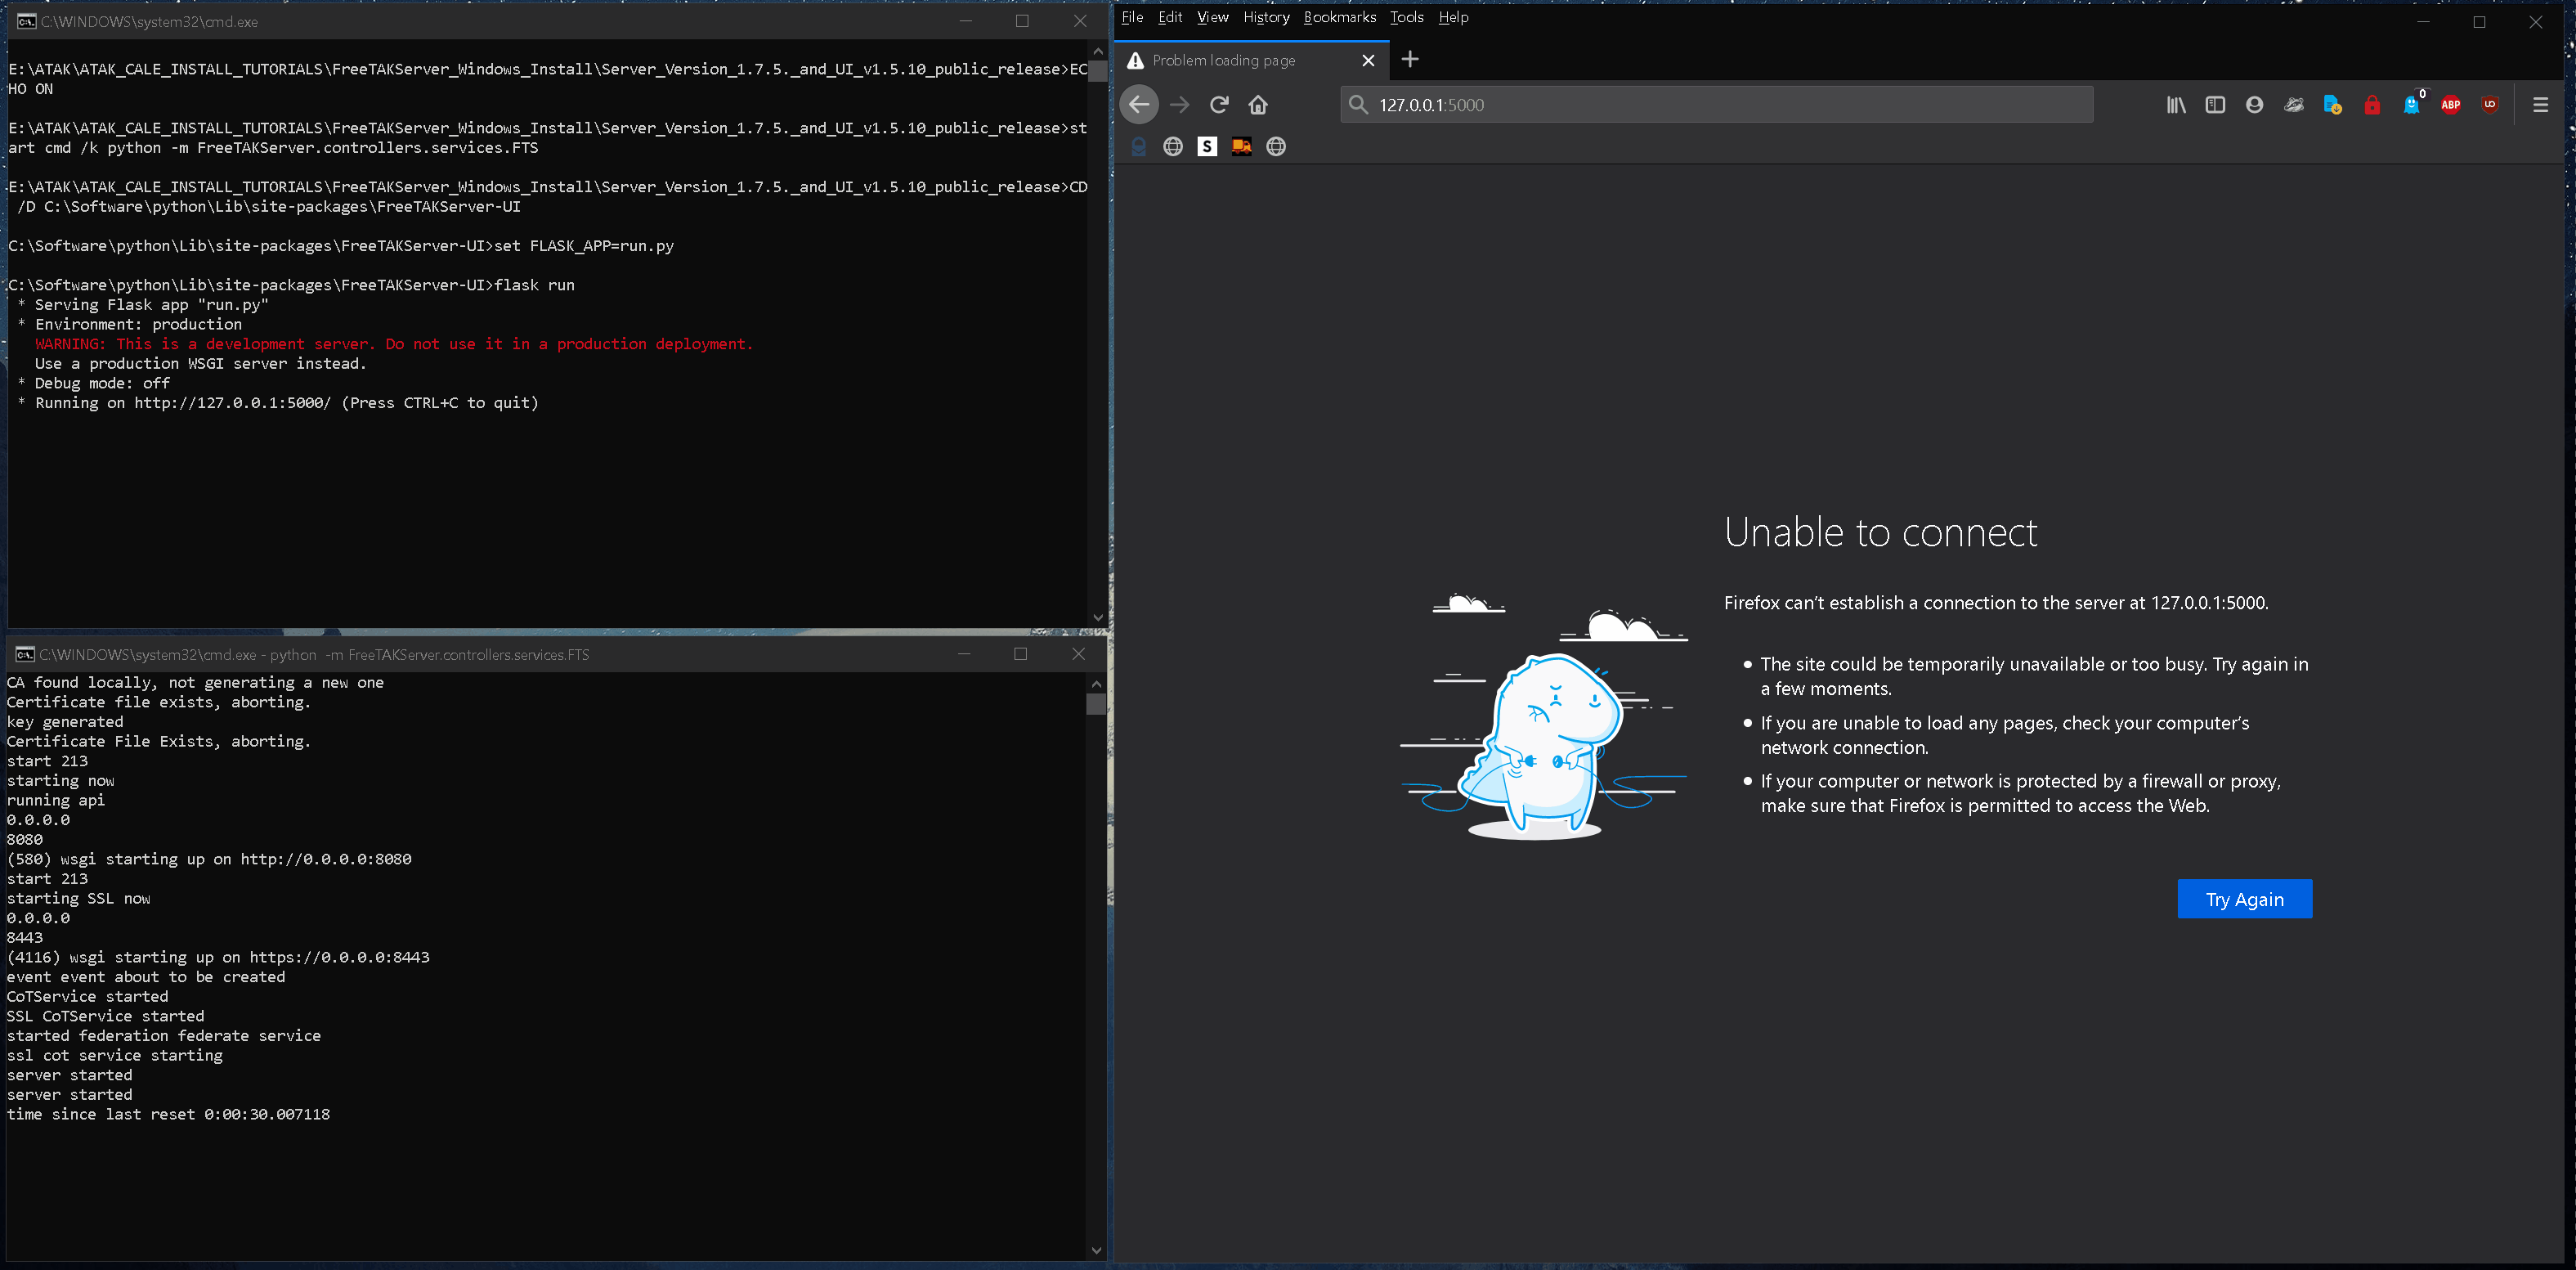Click the FTS cmd window title bar icon
The height and width of the screenshot is (1270, 2576).
(x=25, y=655)
